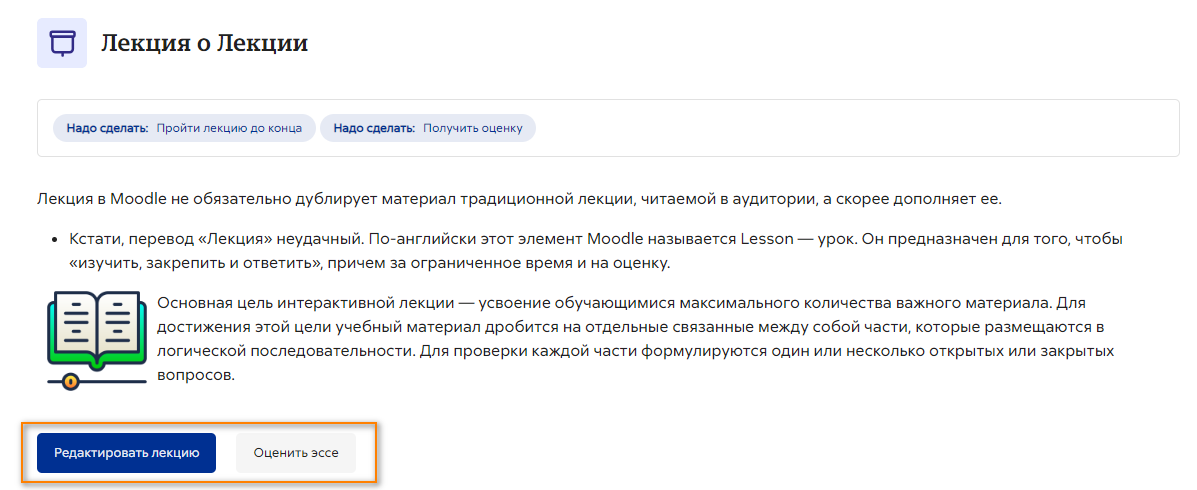Select the Оценить эссе button
Image resolution: width=1197 pixels, height=490 pixels.
click(296, 453)
